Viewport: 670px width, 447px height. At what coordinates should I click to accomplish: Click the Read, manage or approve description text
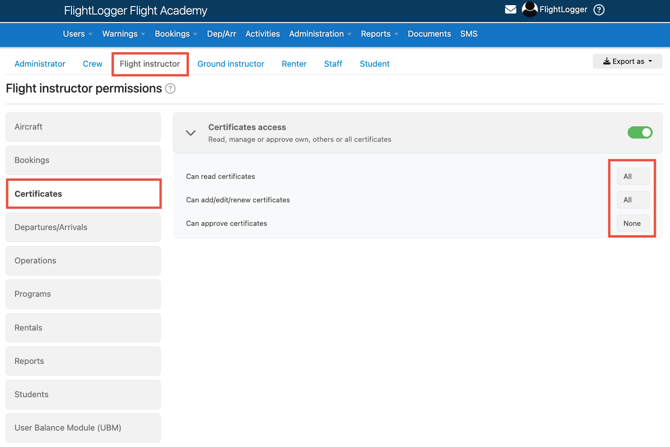pos(300,139)
